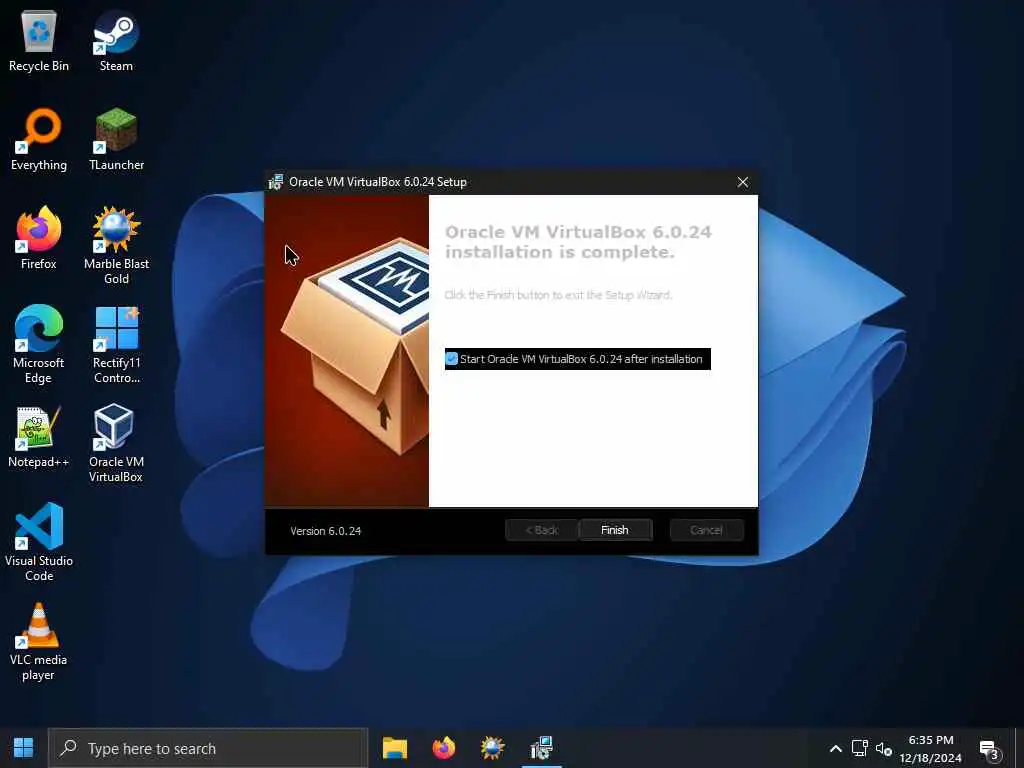Click the Finish button
This screenshot has width=1024, height=768.
click(615, 530)
